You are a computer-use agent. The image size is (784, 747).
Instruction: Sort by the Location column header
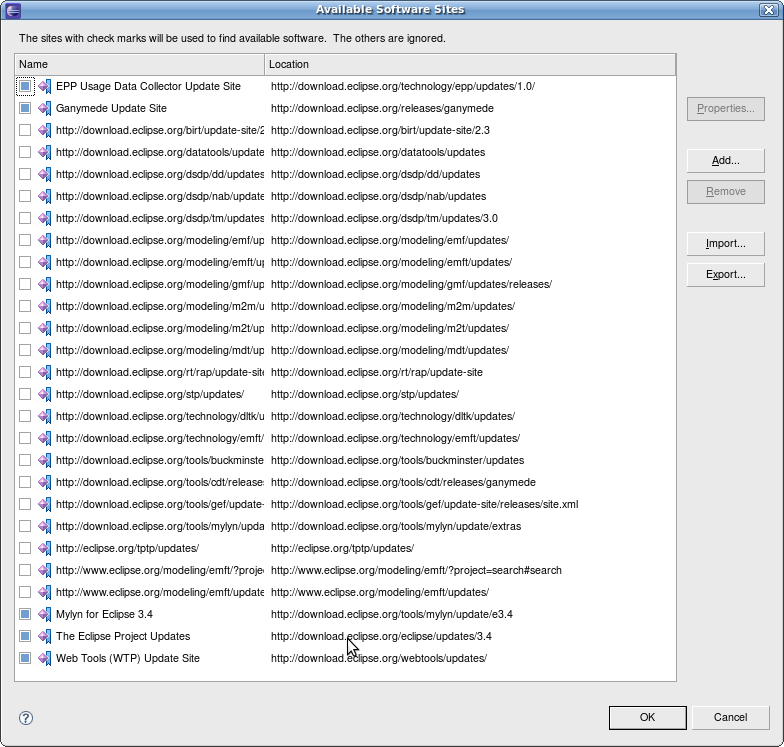470,64
